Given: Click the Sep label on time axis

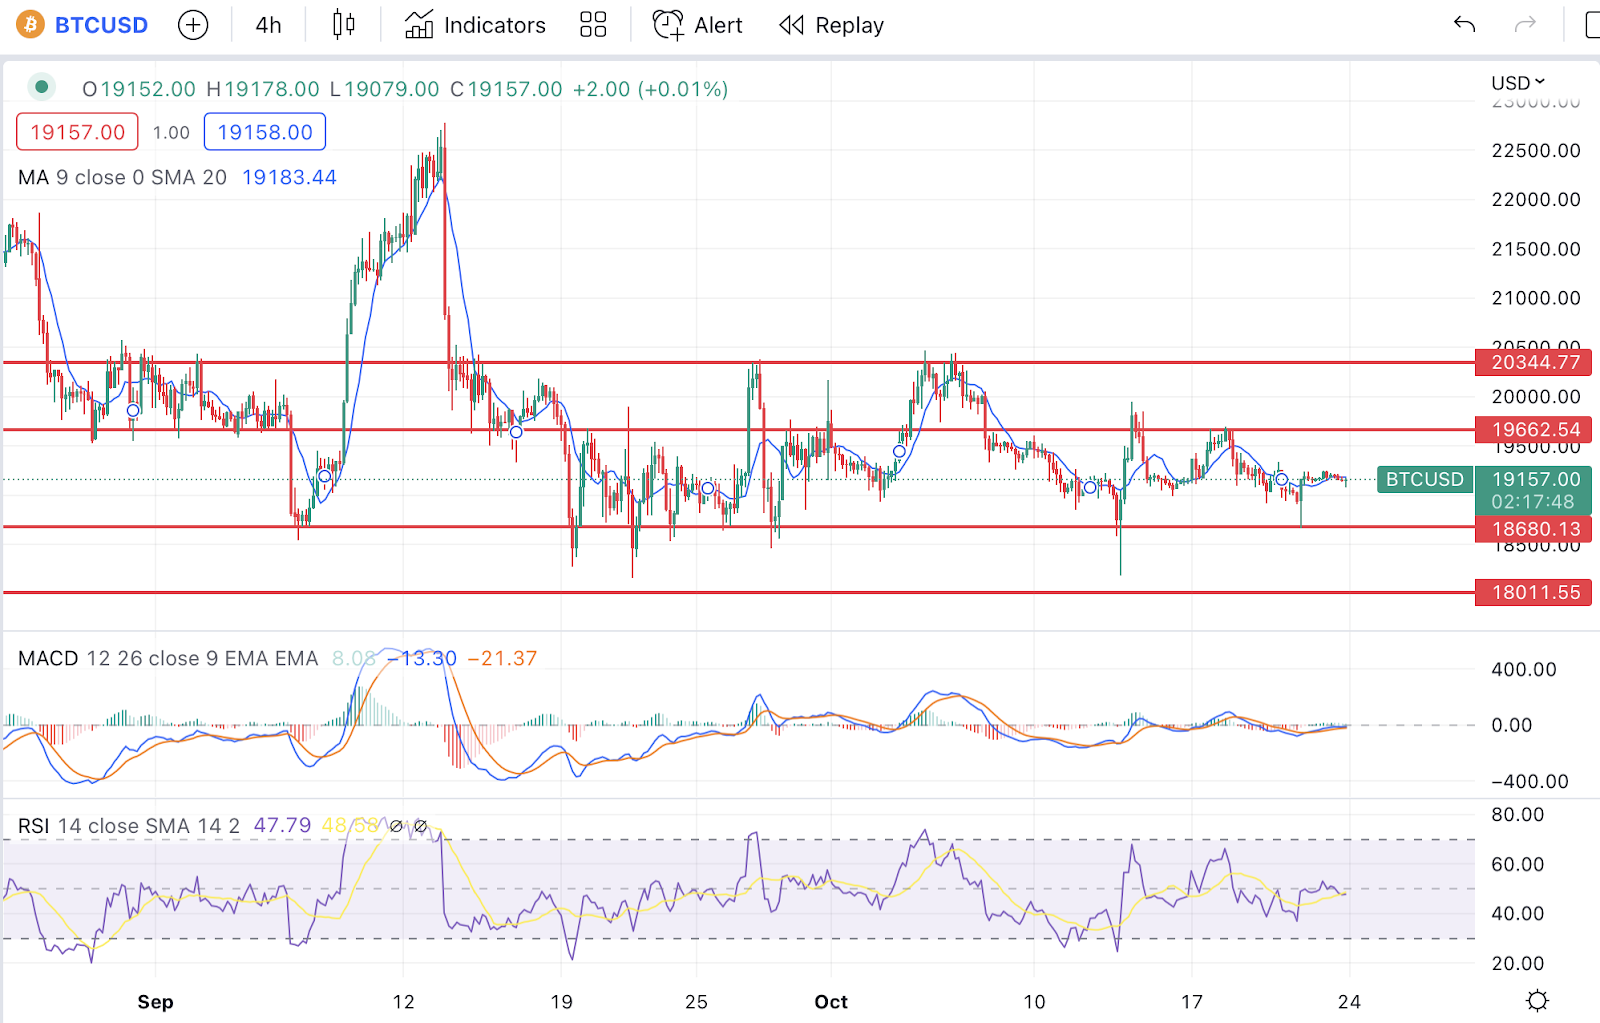Looking at the screenshot, I should 155,1002.
